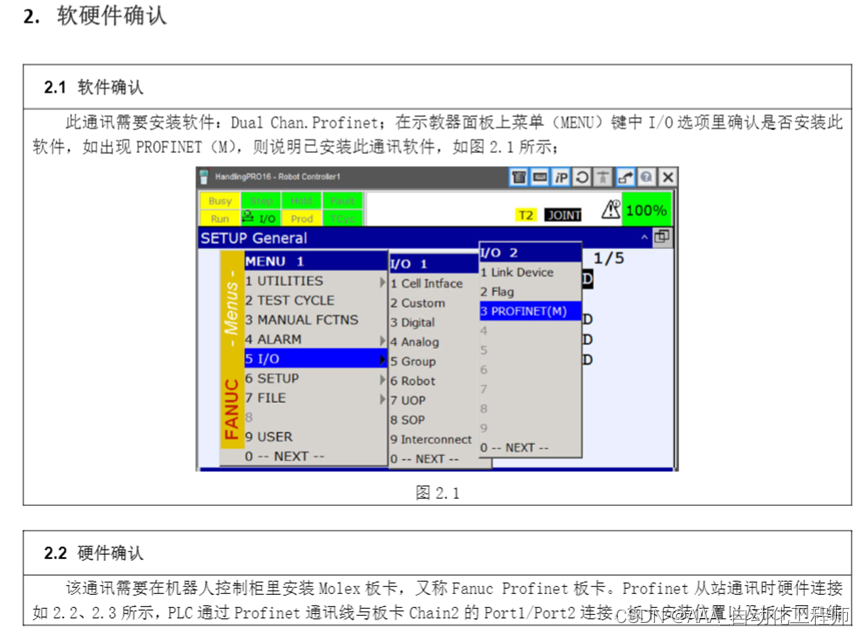Select 6 Robot in I/O 1 submenu
The height and width of the screenshot is (635, 865).
434,381
